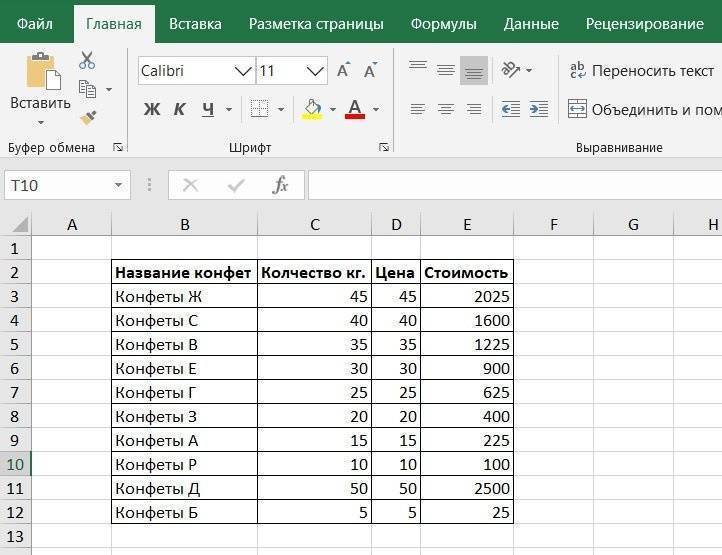Click the Increase Font Size icon
The height and width of the screenshot is (555, 722).
click(343, 71)
